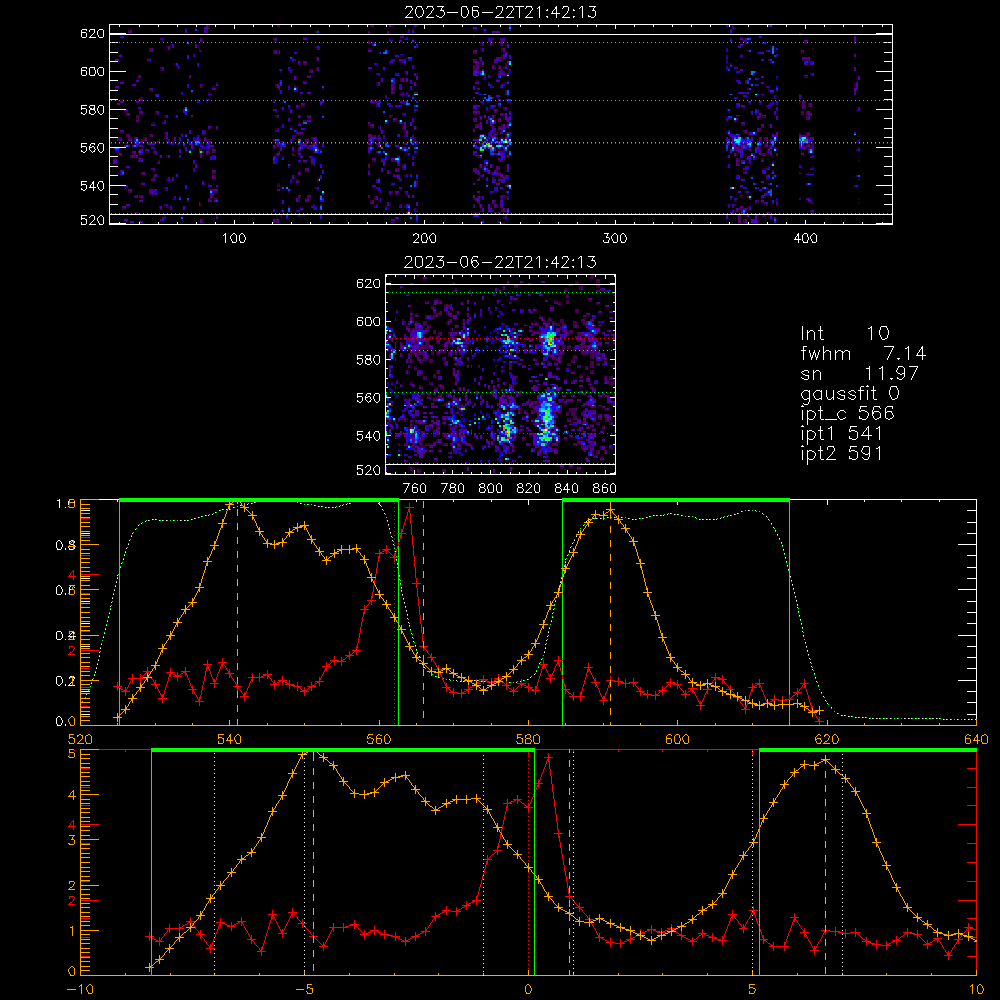Click the x-axis label -5 of bottom plot

pyautogui.click(x=304, y=989)
